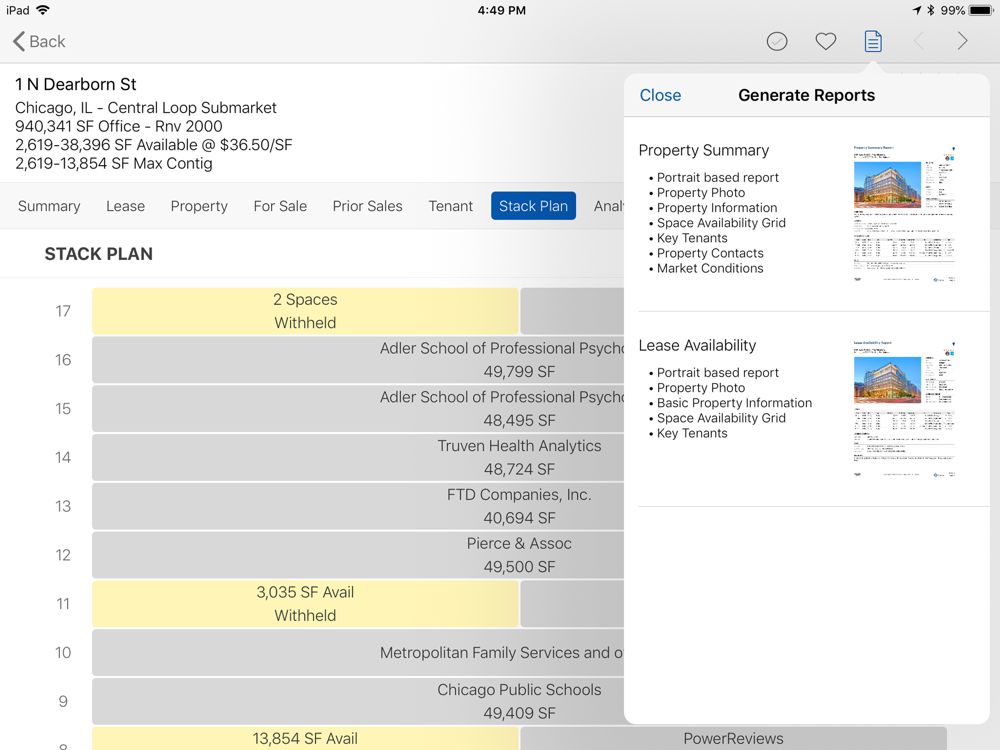1000x750 pixels.
Task: Open the Summary tab
Action: pyautogui.click(x=49, y=206)
